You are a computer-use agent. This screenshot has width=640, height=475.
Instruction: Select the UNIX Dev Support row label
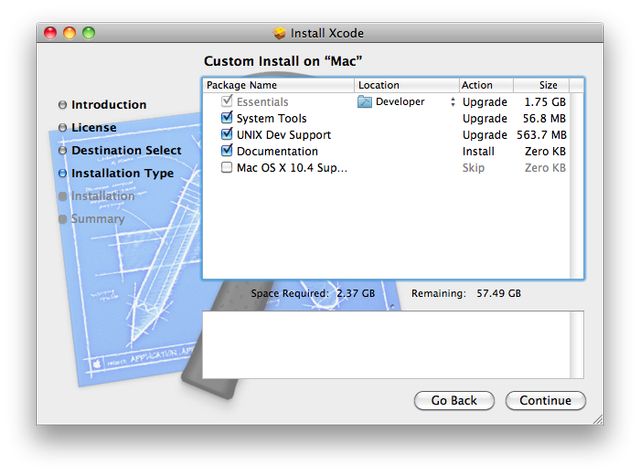pos(284,135)
